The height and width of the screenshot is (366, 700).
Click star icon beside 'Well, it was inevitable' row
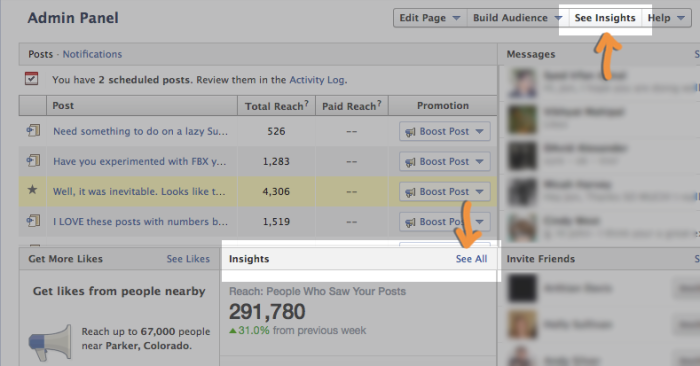tap(32, 190)
